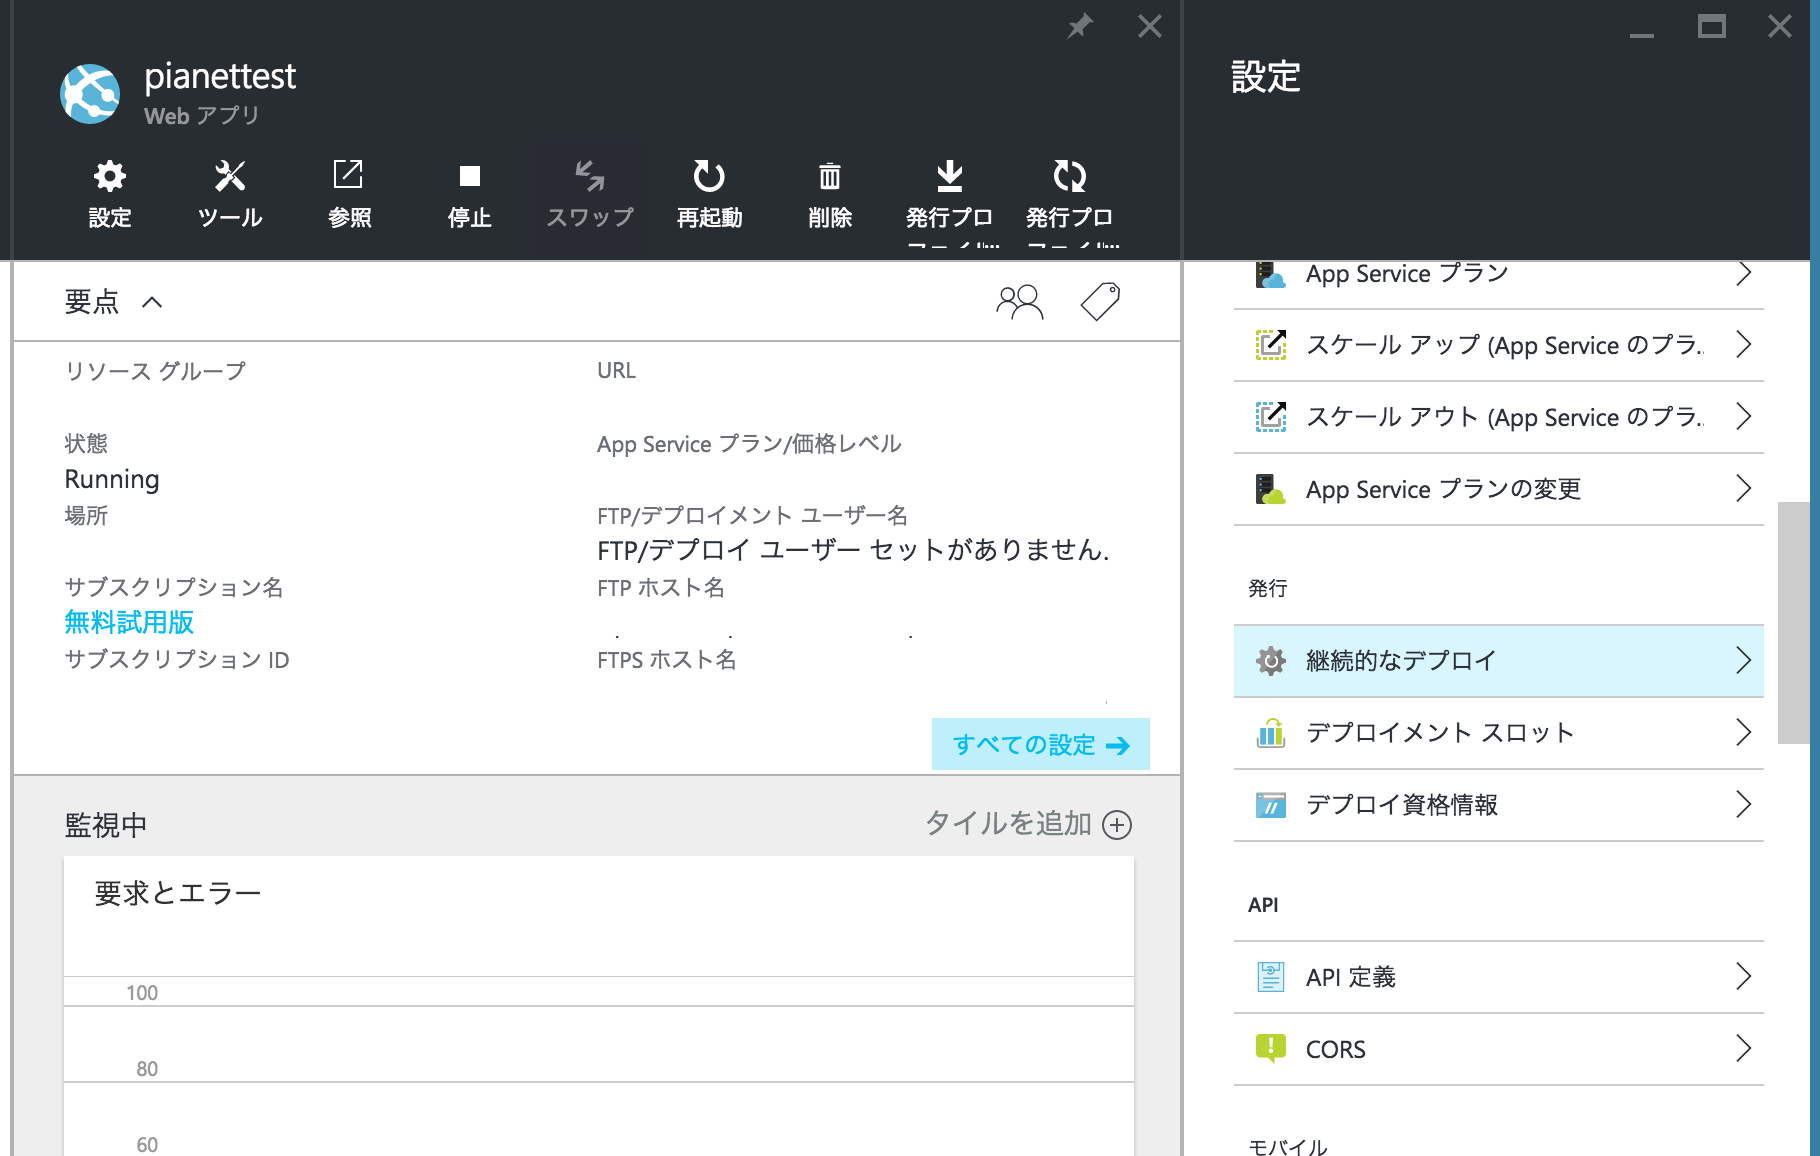Image resolution: width=1820 pixels, height=1156 pixels.
Task: Click the CORS green icon
Action: (1271, 1048)
